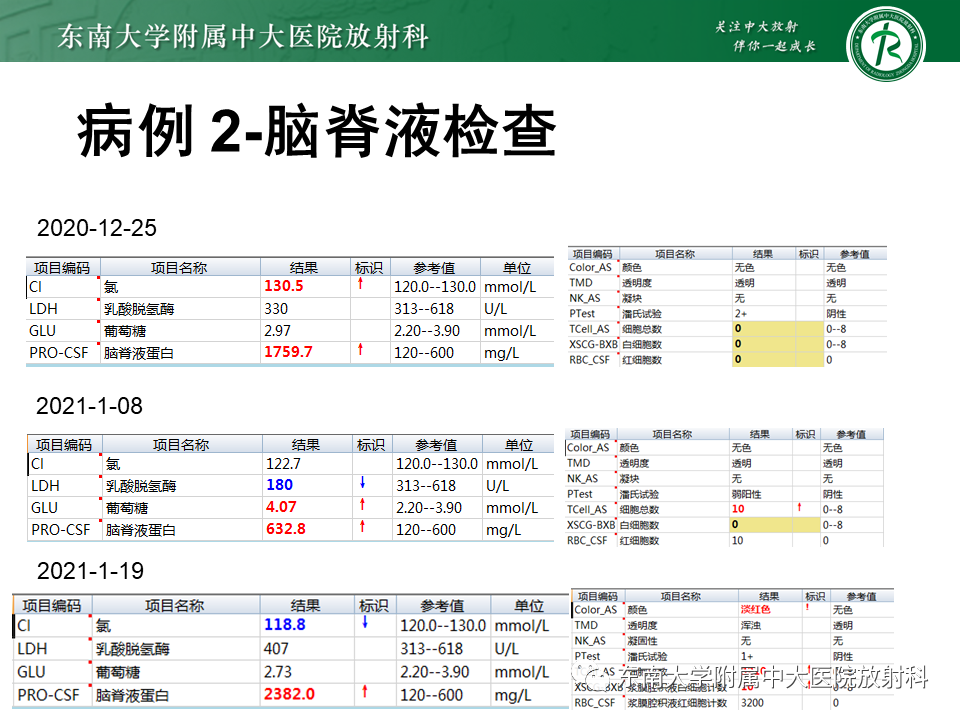The image size is (960, 720).
Task: Select the slide title 病例 2-脑脊液检查
Action: (x=317, y=130)
